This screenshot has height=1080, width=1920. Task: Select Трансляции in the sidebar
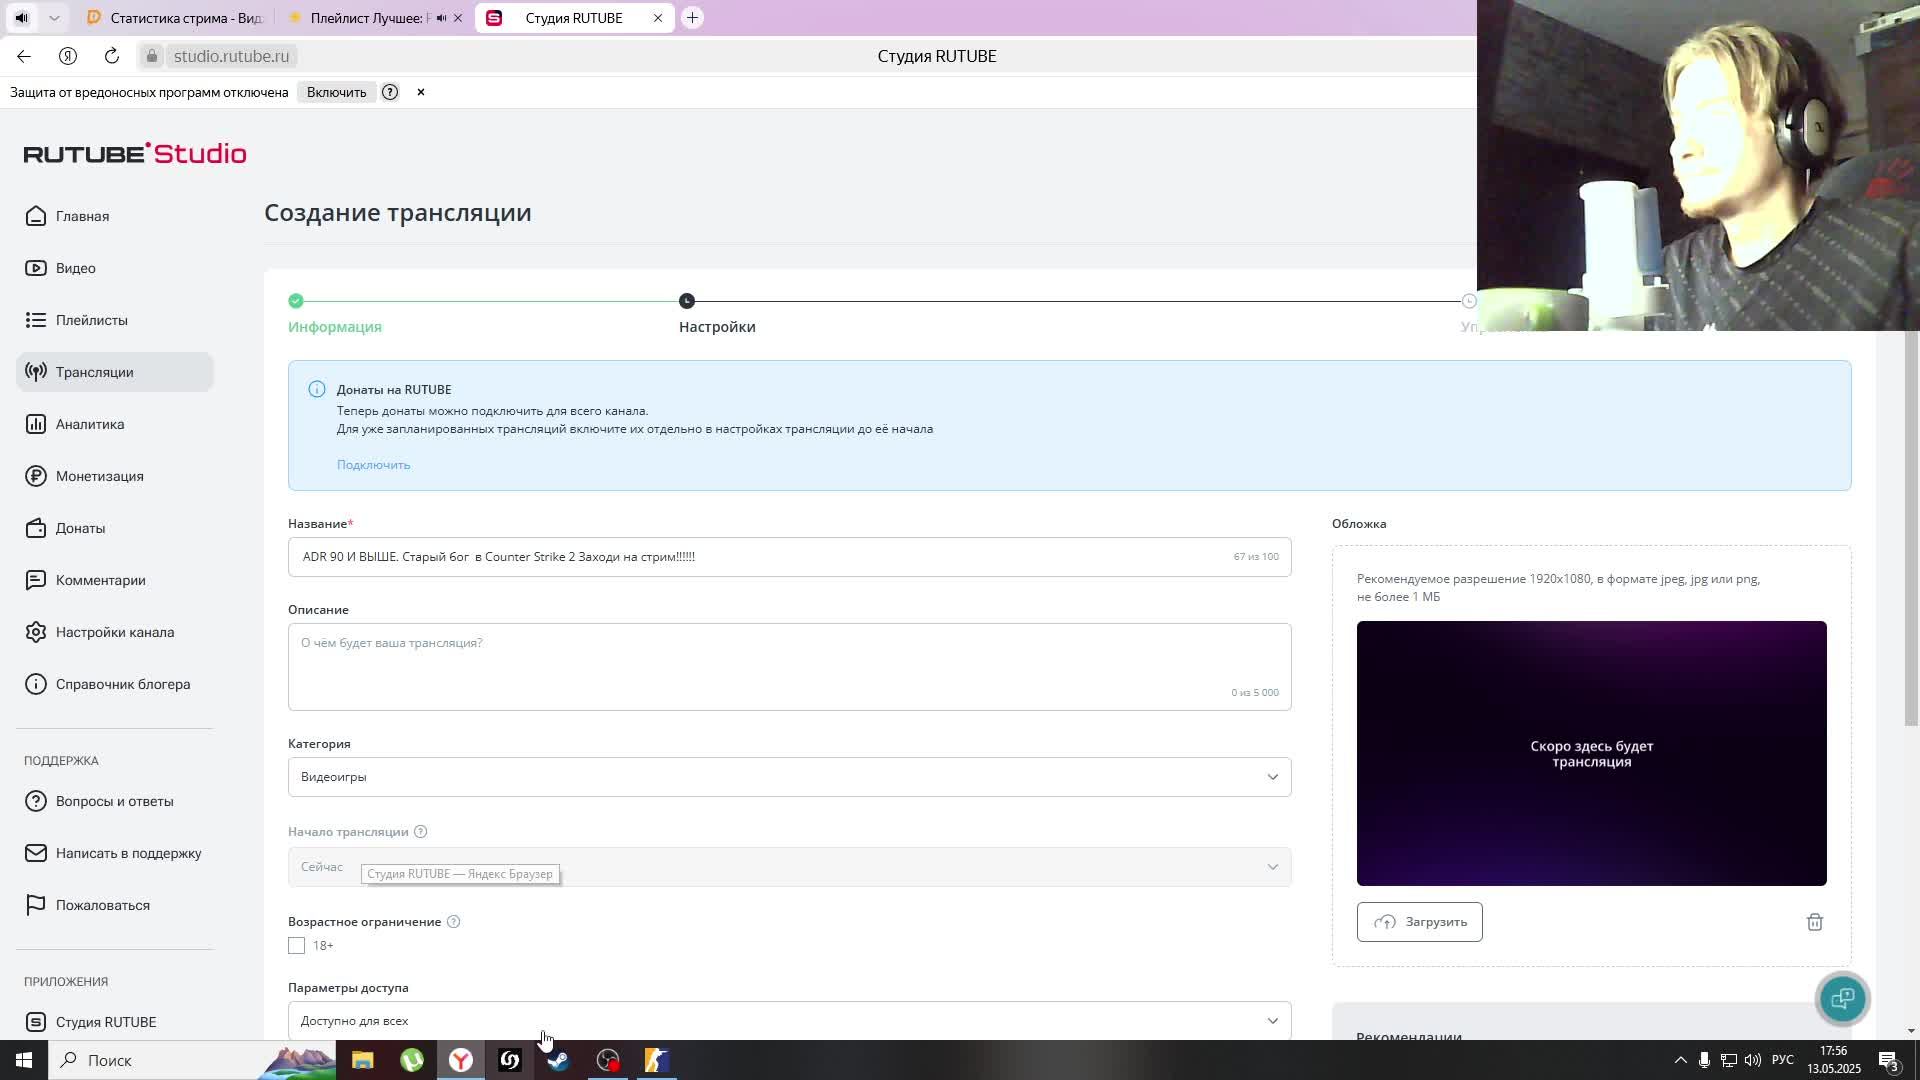click(x=115, y=372)
